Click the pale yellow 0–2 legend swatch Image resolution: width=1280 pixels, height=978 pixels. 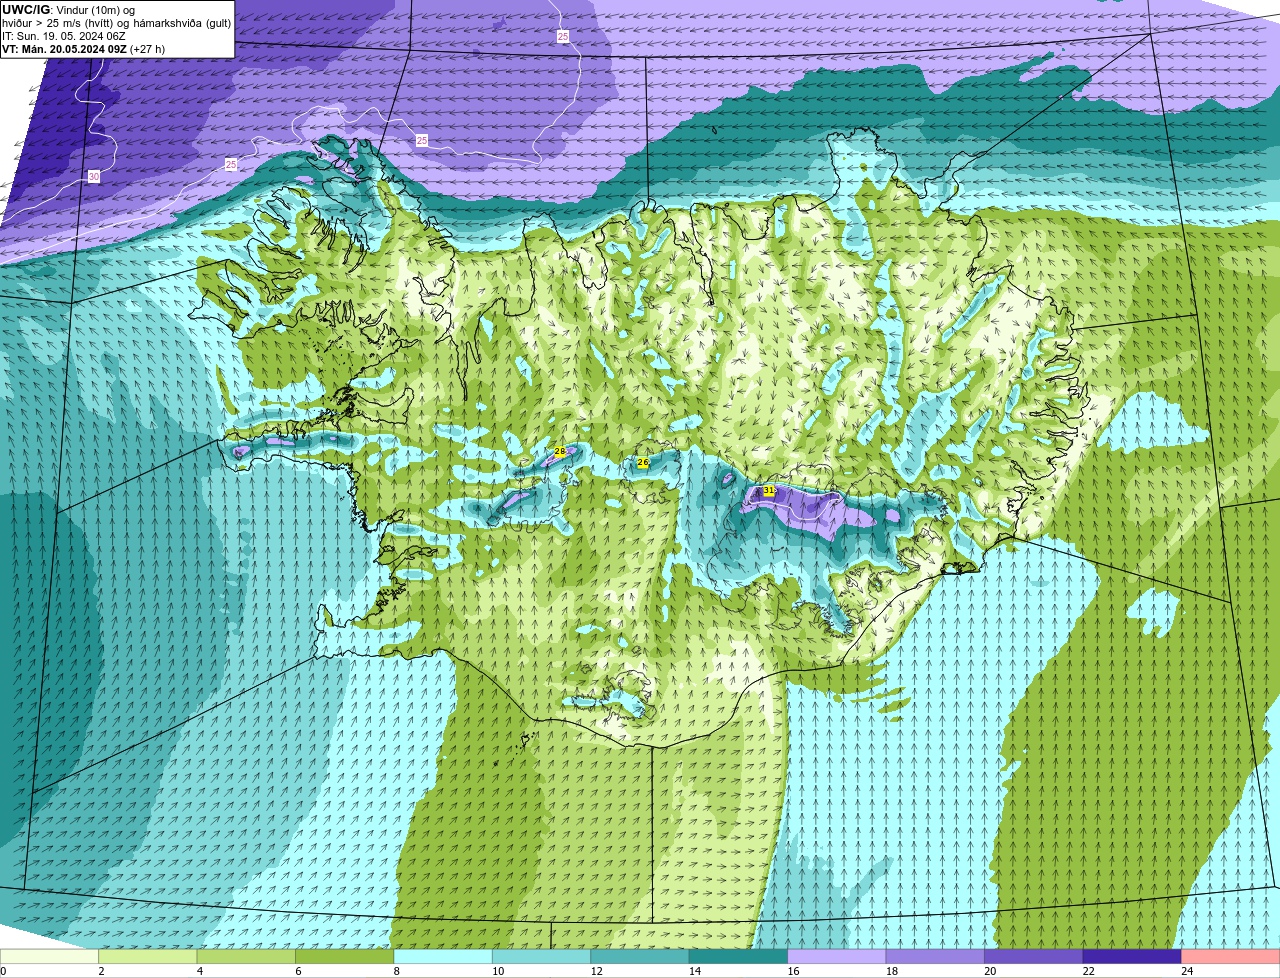(x=51, y=956)
